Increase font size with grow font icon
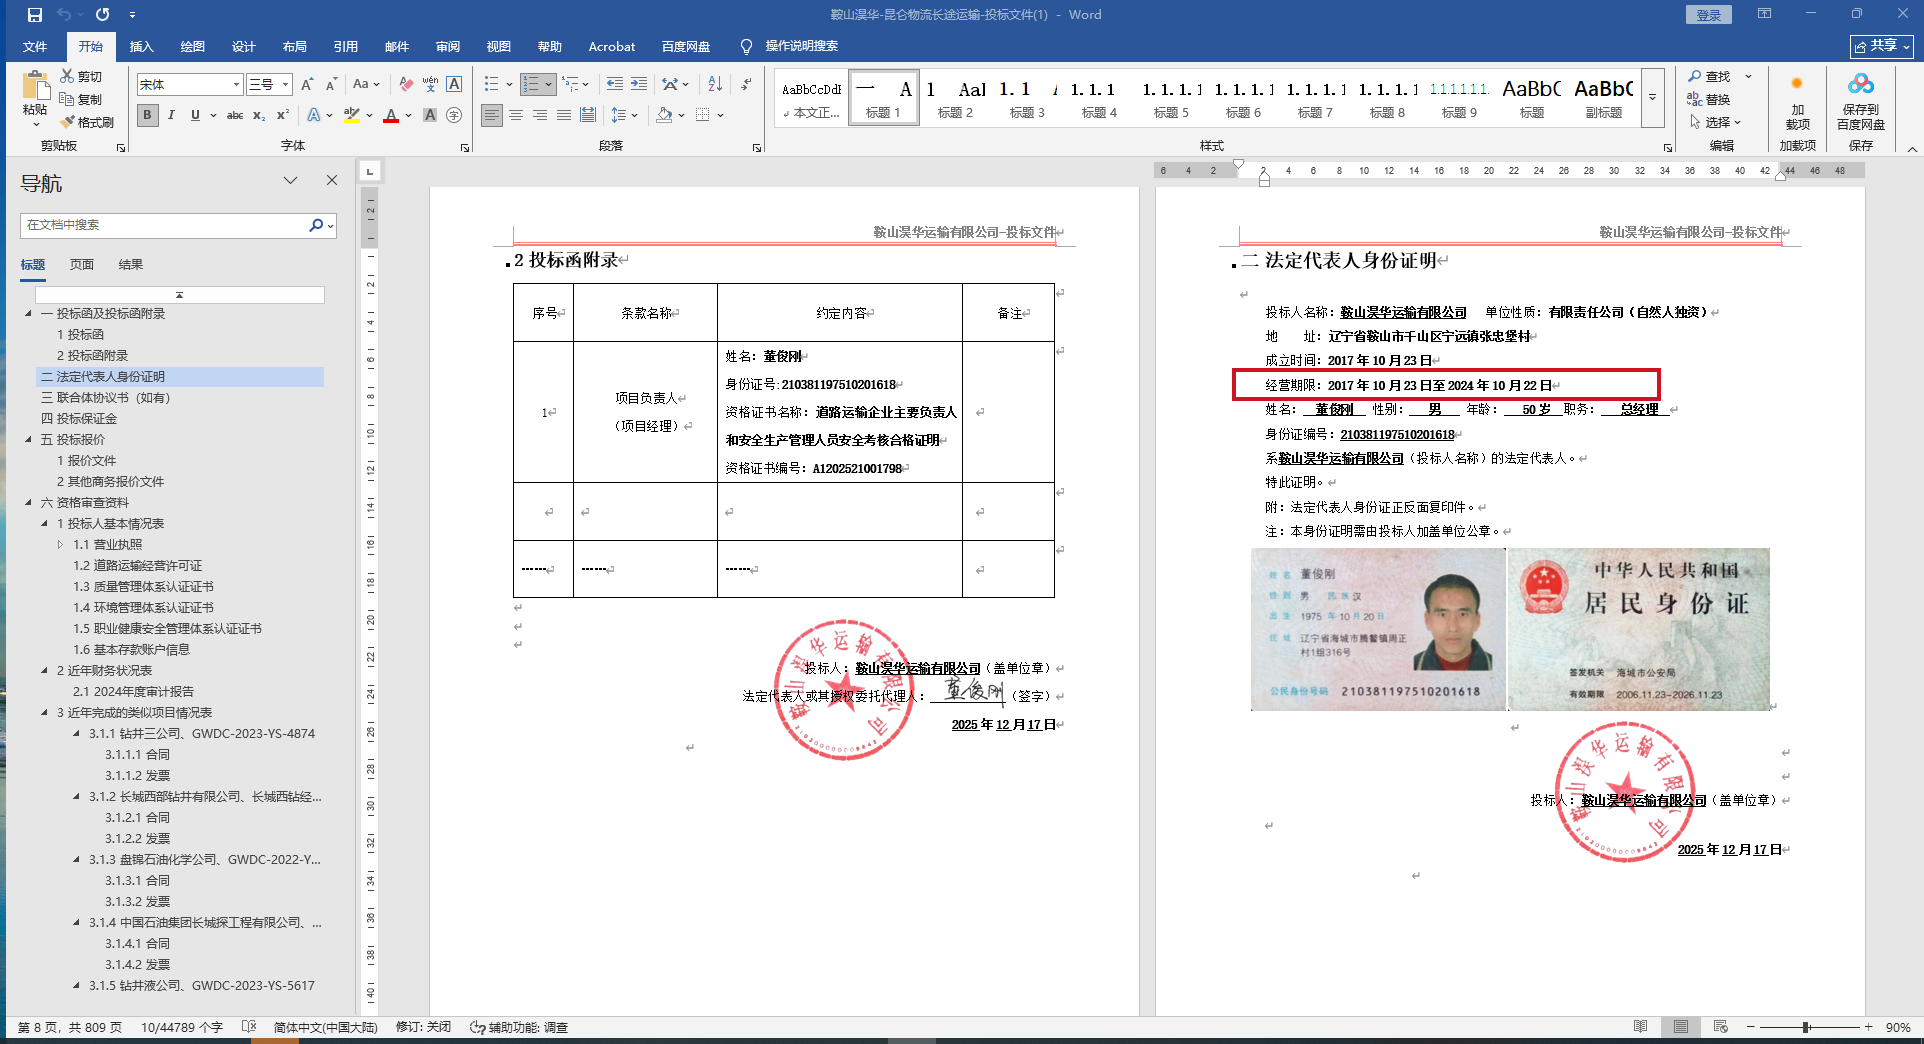 coord(307,85)
